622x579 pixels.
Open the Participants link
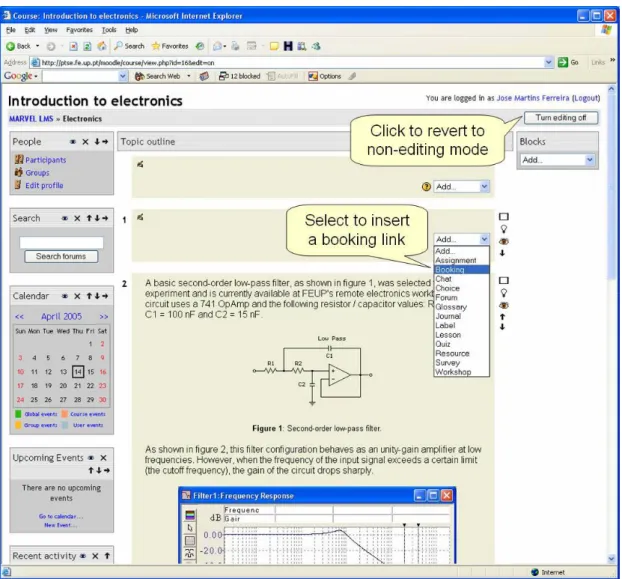tap(46, 160)
